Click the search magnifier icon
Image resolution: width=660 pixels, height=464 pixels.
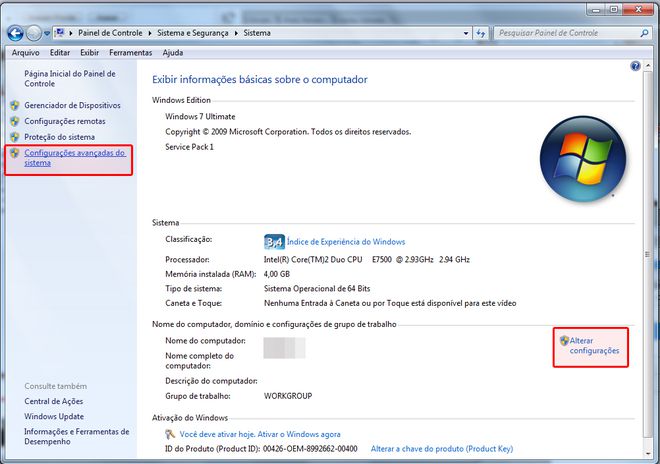tap(644, 33)
